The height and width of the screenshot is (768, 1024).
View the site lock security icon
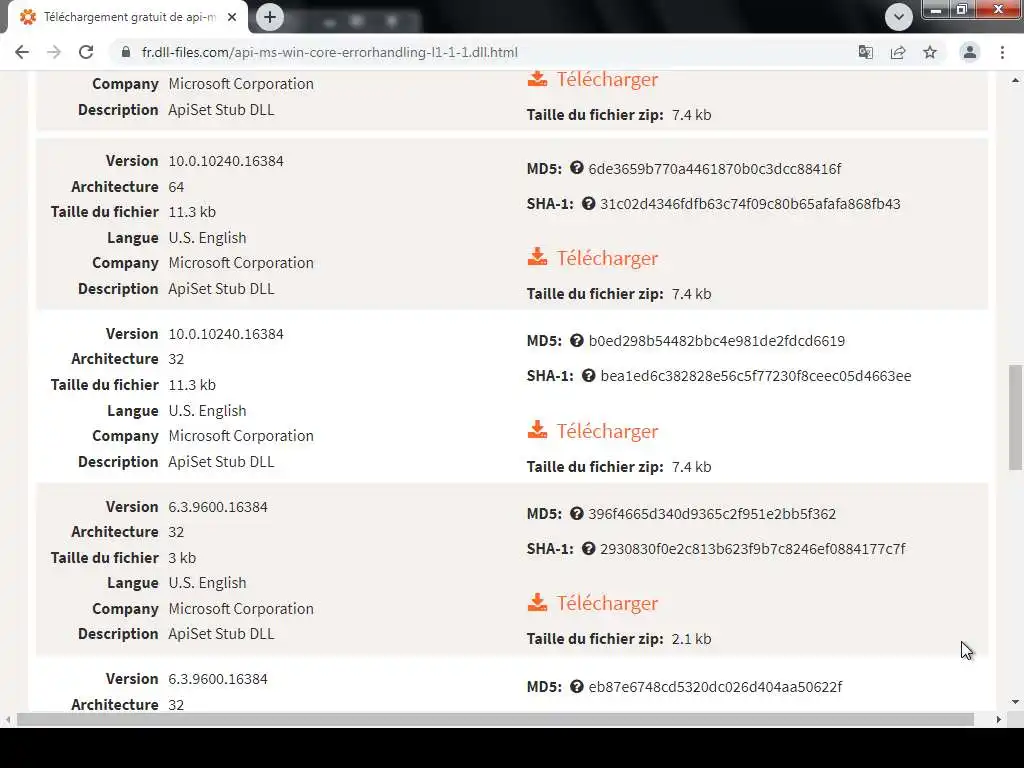point(126,52)
